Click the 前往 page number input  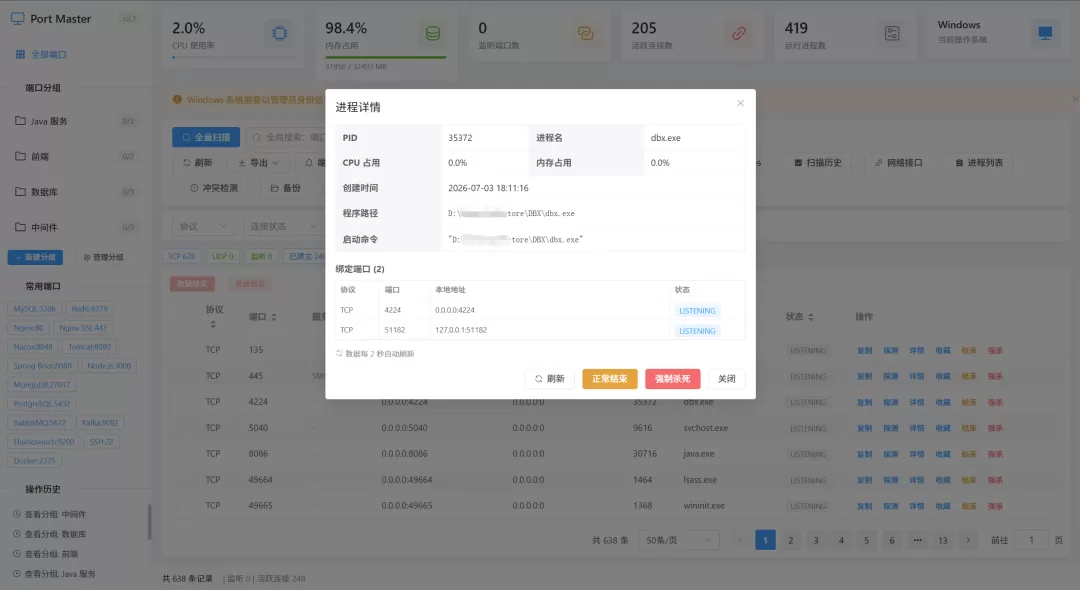click(x=1031, y=540)
